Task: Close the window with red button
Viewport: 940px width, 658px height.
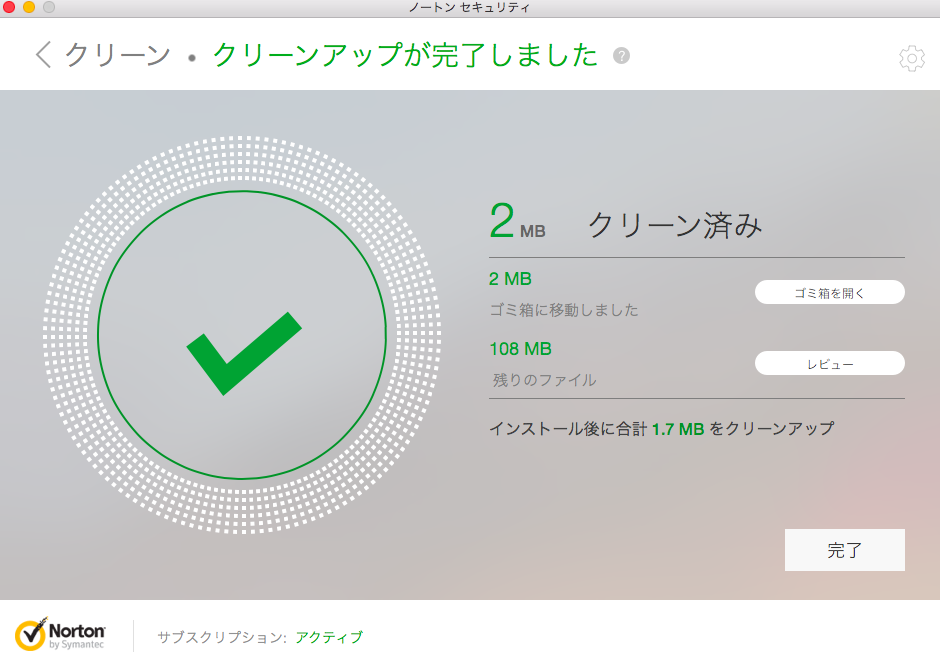Action: (x=9, y=7)
